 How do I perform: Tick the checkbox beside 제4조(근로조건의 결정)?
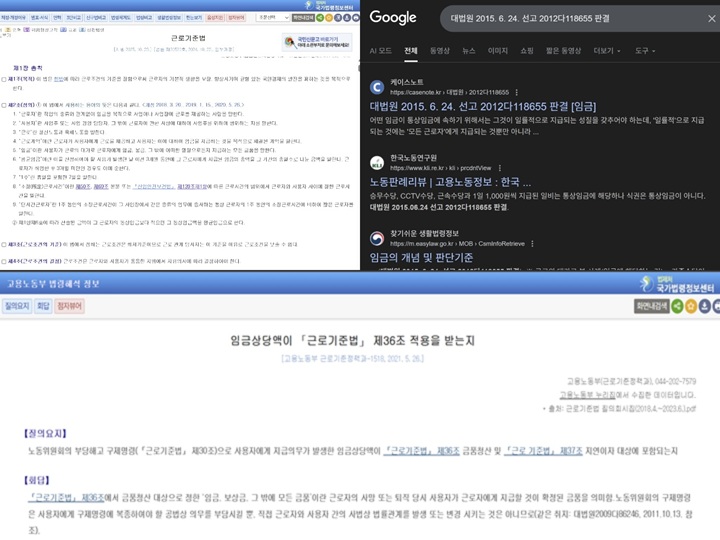(4, 262)
